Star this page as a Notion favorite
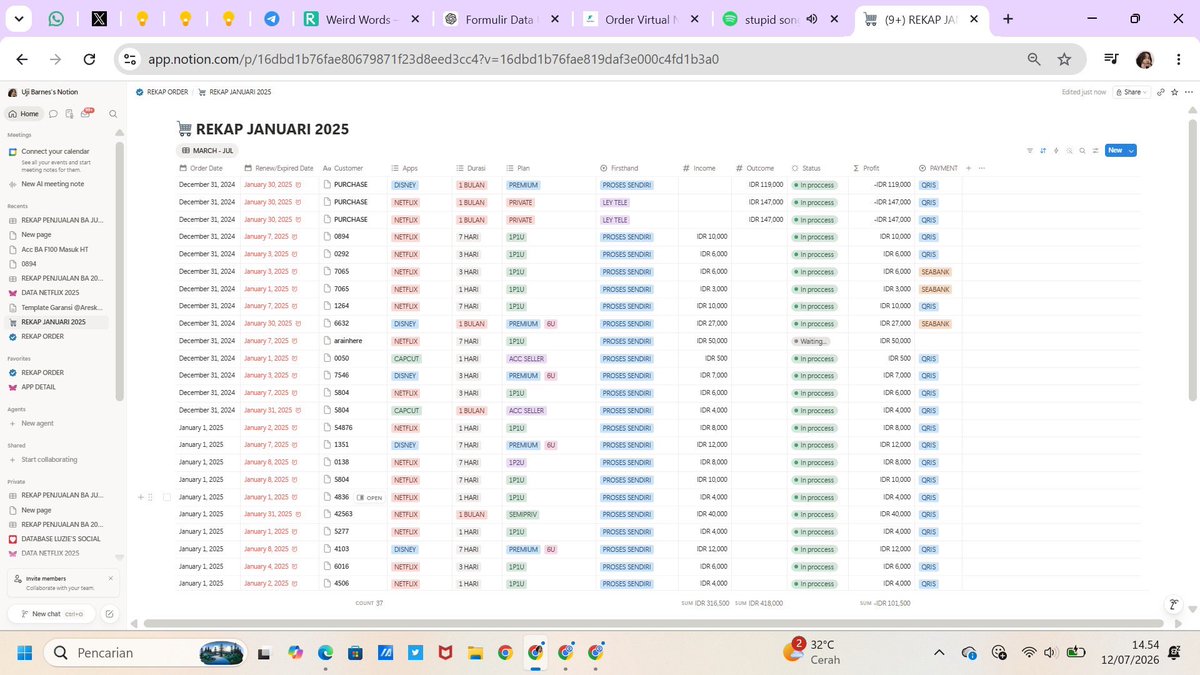The width and height of the screenshot is (1200, 675). point(1174,92)
